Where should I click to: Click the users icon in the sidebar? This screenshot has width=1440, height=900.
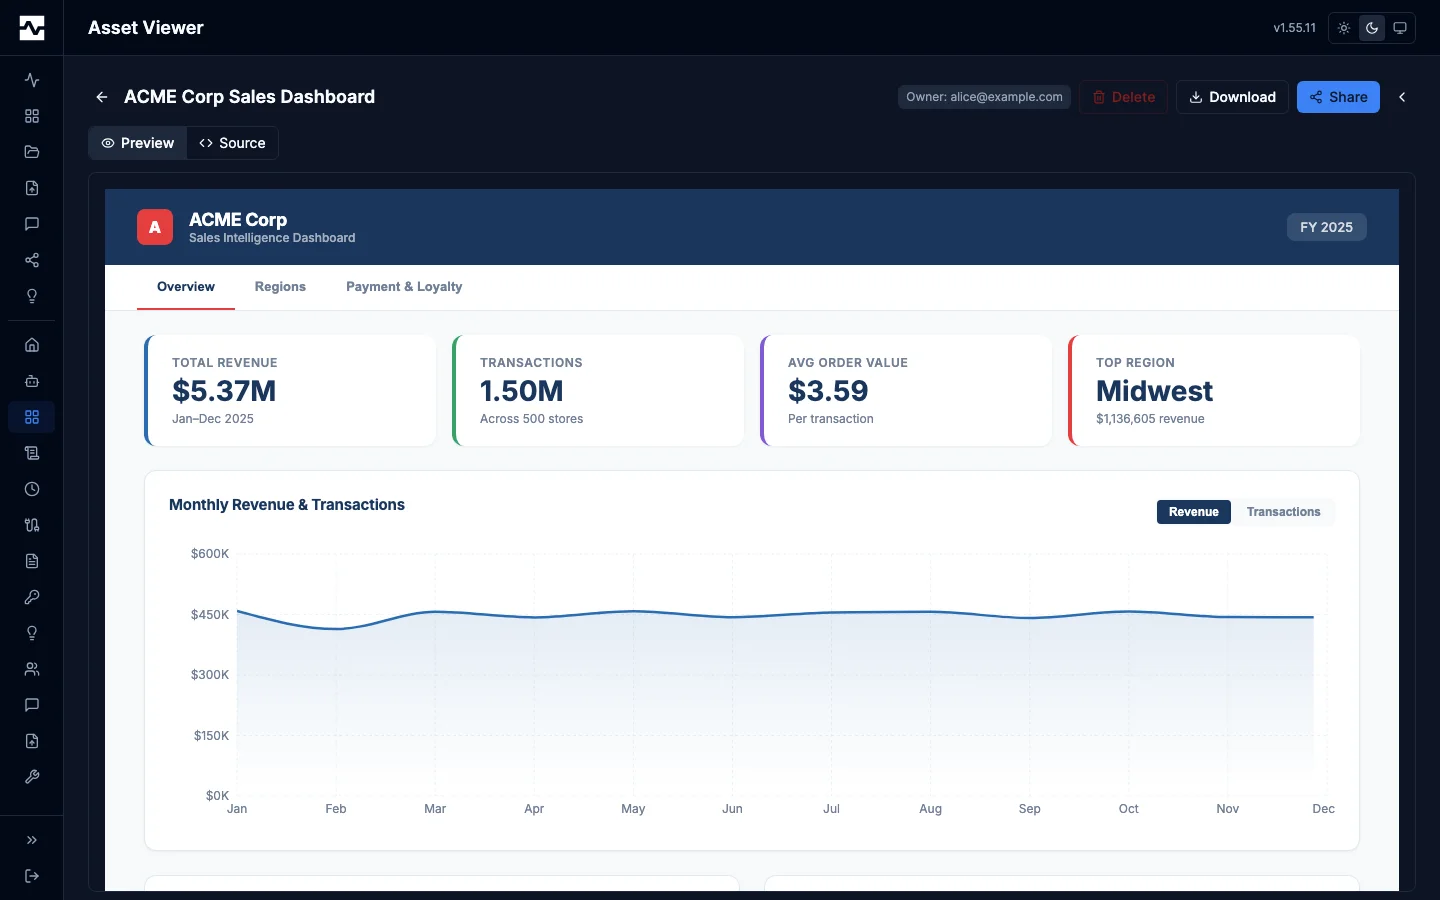pyautogui.click(x=31, y=669)
